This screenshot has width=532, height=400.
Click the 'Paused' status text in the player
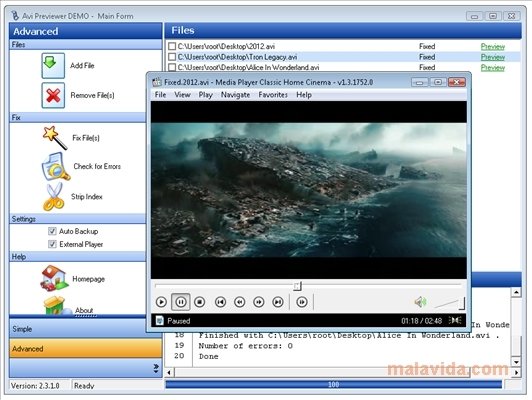tap(179, 321)
